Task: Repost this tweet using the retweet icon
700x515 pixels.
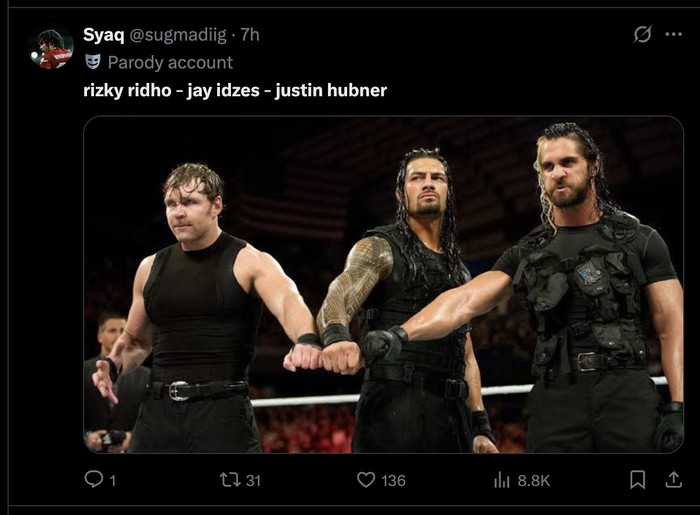Action: [x=228, y=480]
